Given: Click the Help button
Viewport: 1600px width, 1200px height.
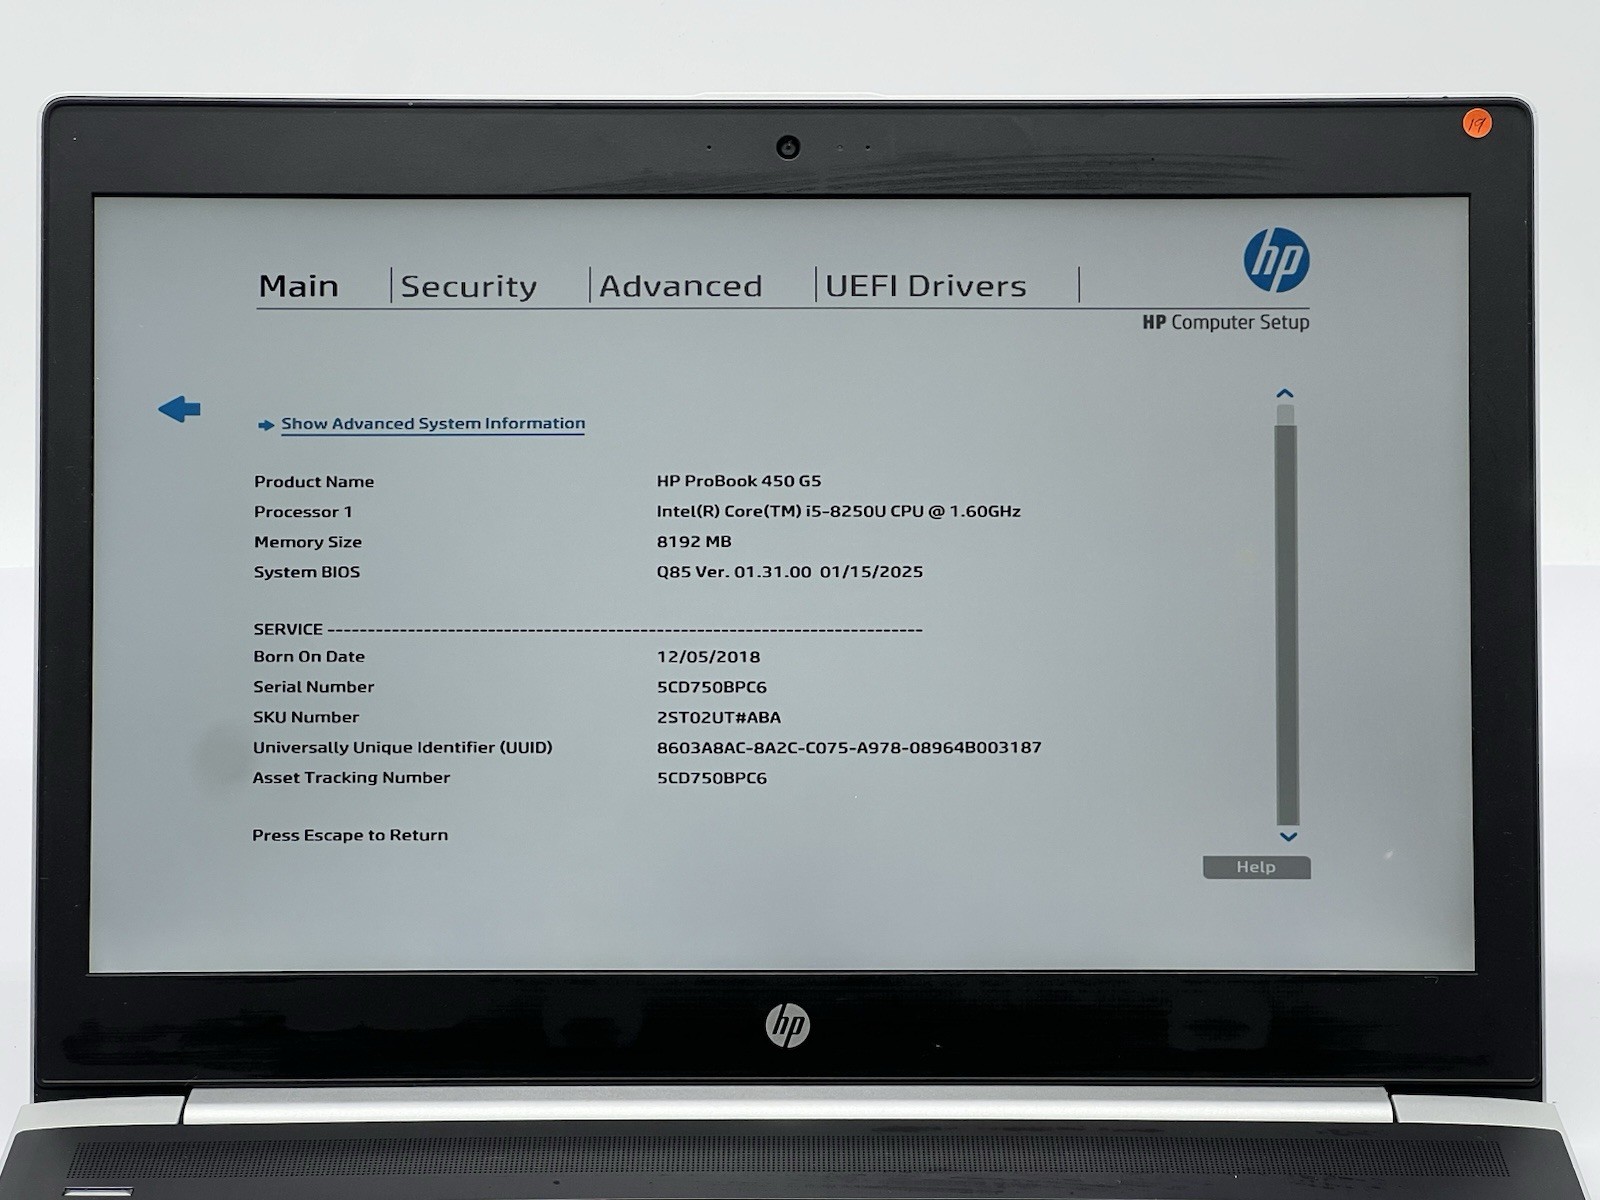Looking at the screenshot, I should (x=1256, y=867).
